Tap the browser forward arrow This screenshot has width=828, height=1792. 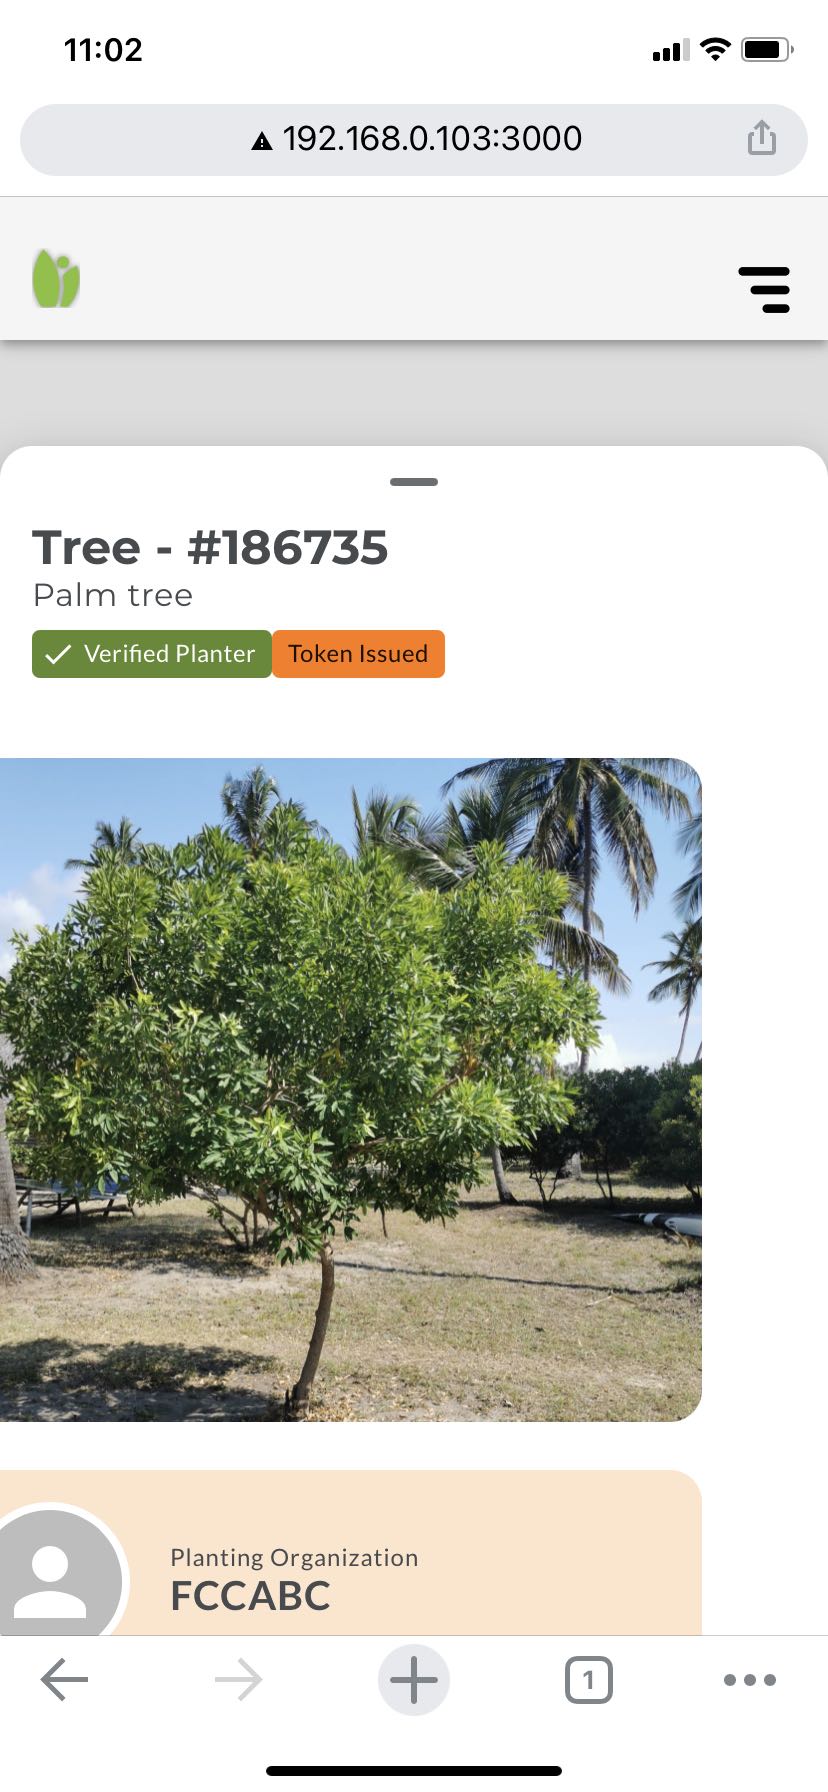pos(238,1679)
